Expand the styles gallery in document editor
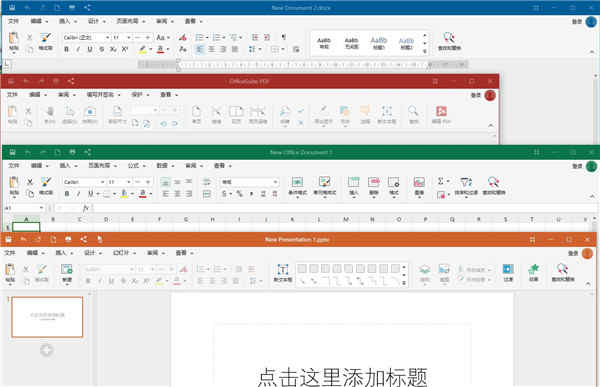 tap(425, 51)
